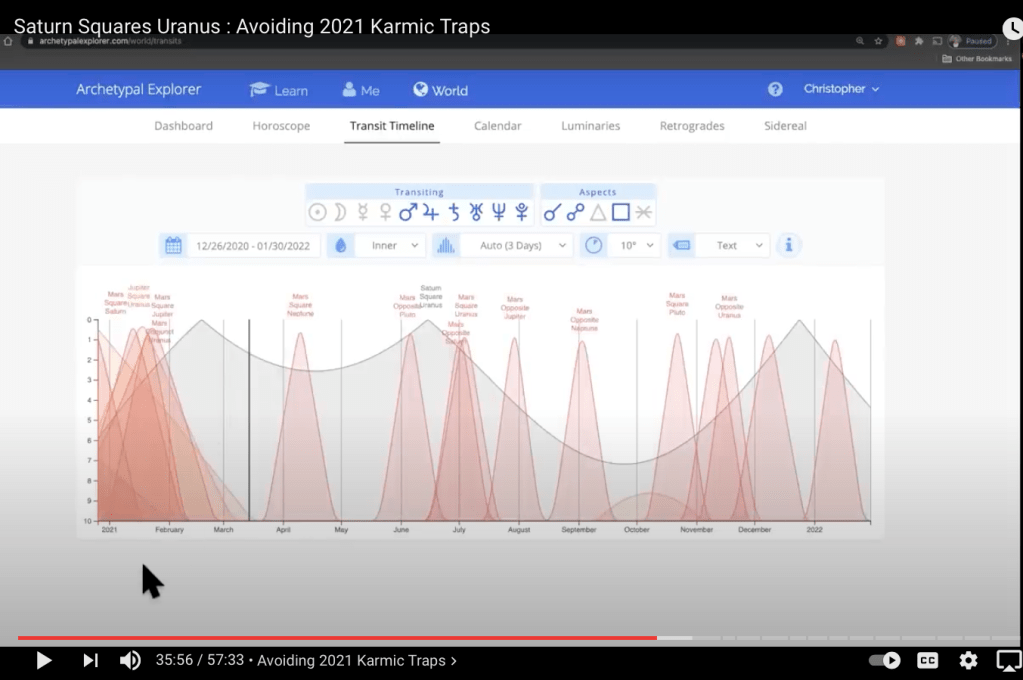Switch to the Retrogrades tab
This screenshot has width=1023, height=680.
(x=692, y=126)
